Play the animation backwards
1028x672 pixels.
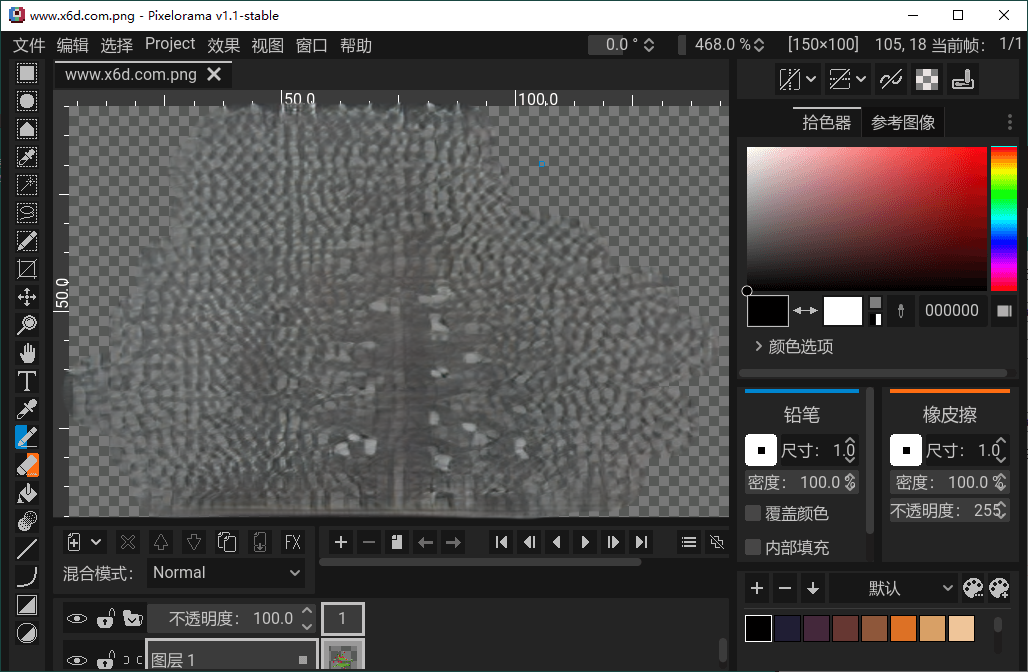(x=557, y=542)
